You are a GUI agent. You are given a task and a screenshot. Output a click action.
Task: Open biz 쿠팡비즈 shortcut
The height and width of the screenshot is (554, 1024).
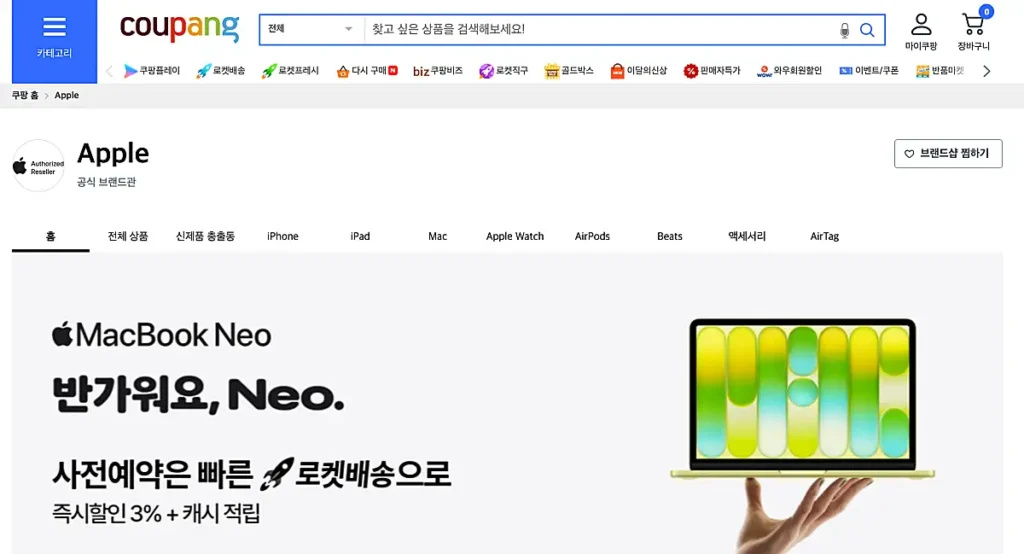point(438,71)
